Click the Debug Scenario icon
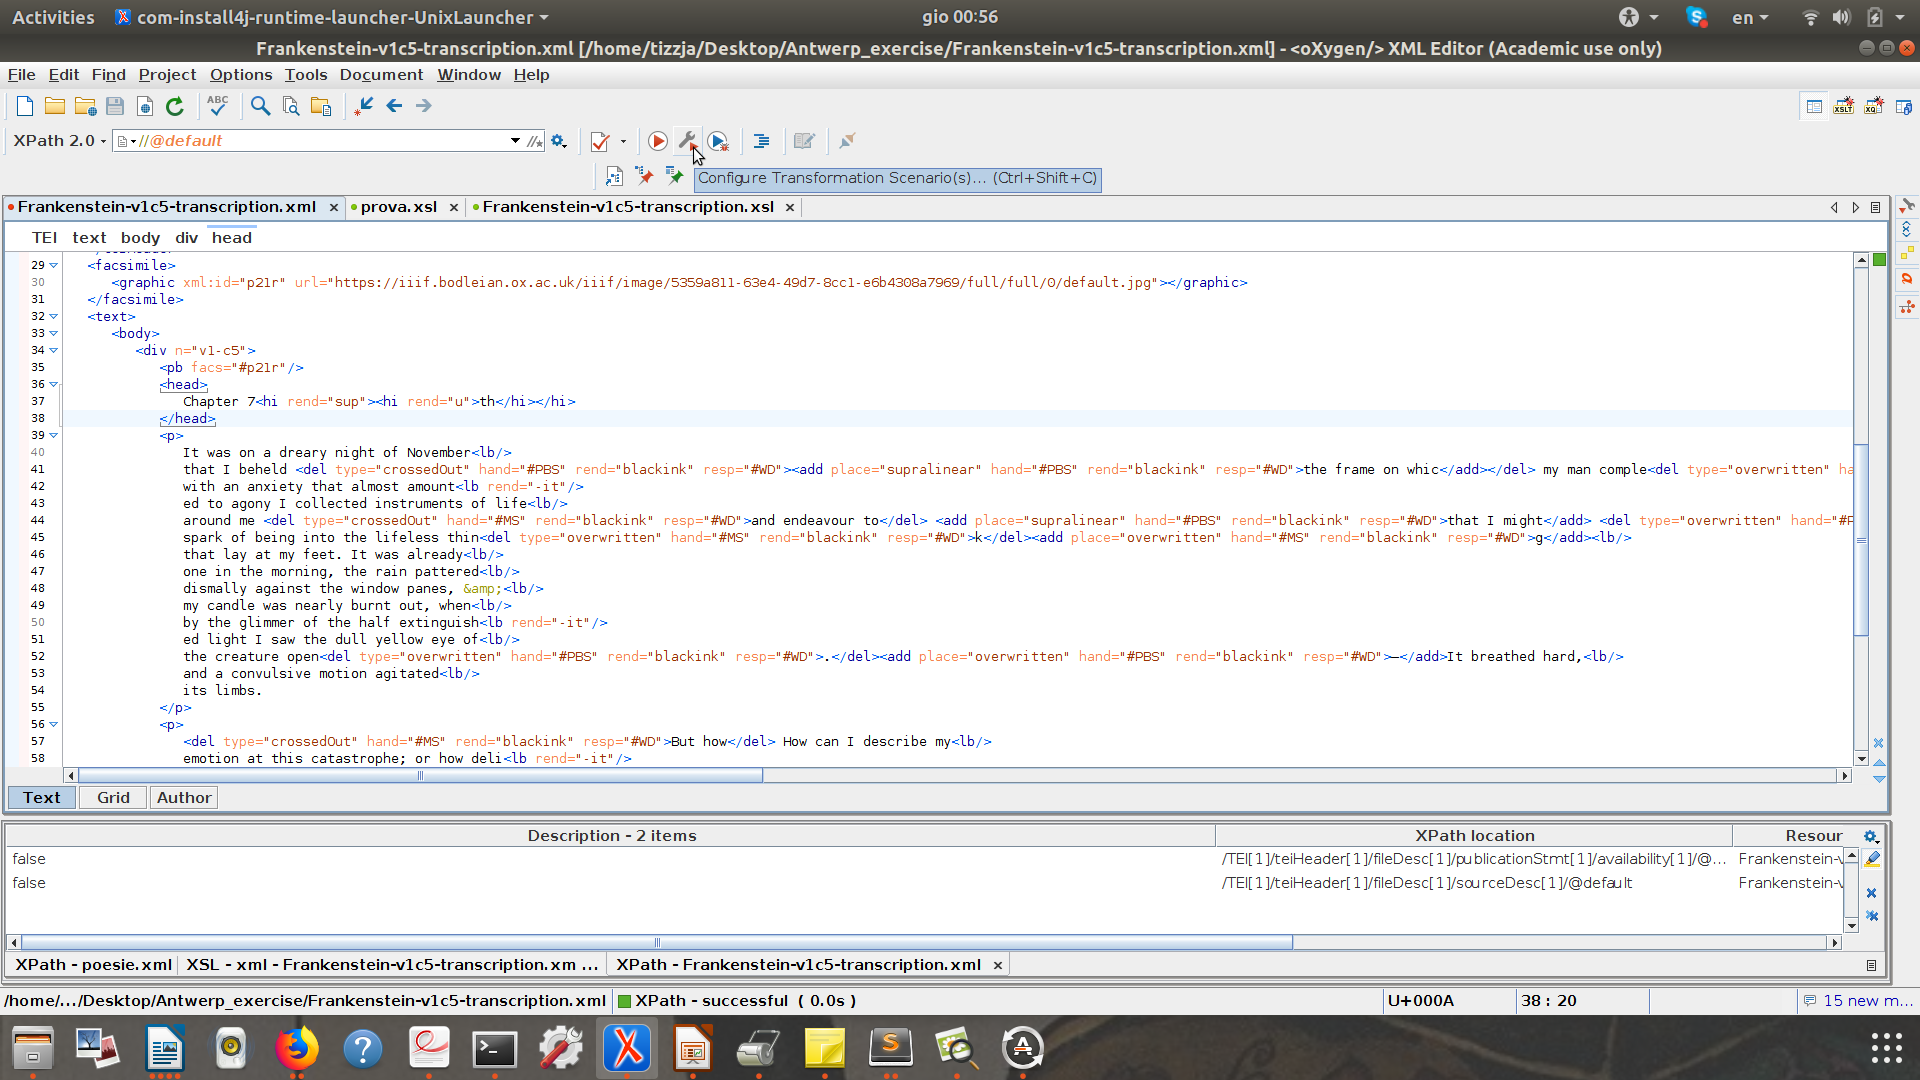 click(x=718, y=141)
